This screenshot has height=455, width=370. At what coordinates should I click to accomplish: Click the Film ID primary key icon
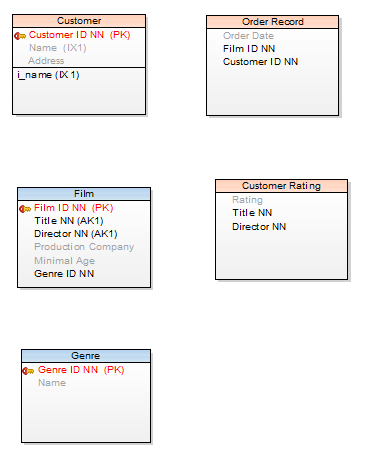point(25,209)
